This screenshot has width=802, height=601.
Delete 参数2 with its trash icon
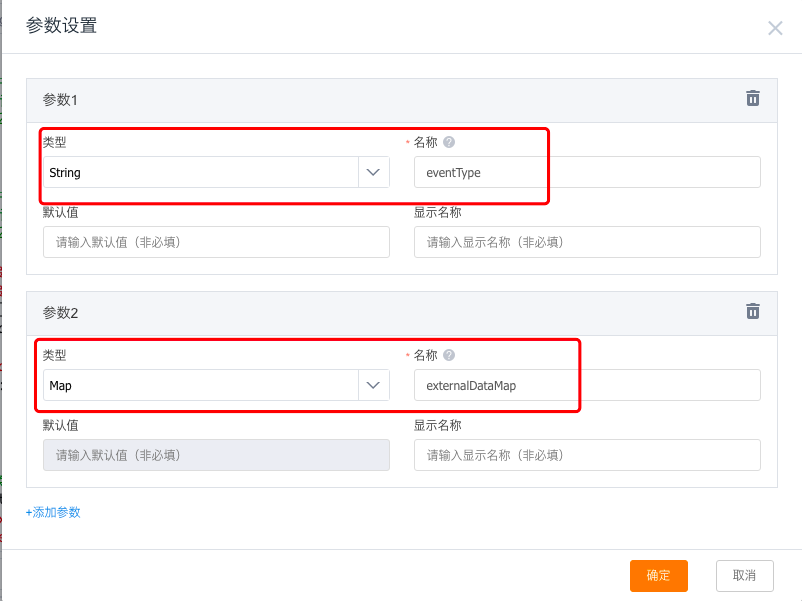752,311
